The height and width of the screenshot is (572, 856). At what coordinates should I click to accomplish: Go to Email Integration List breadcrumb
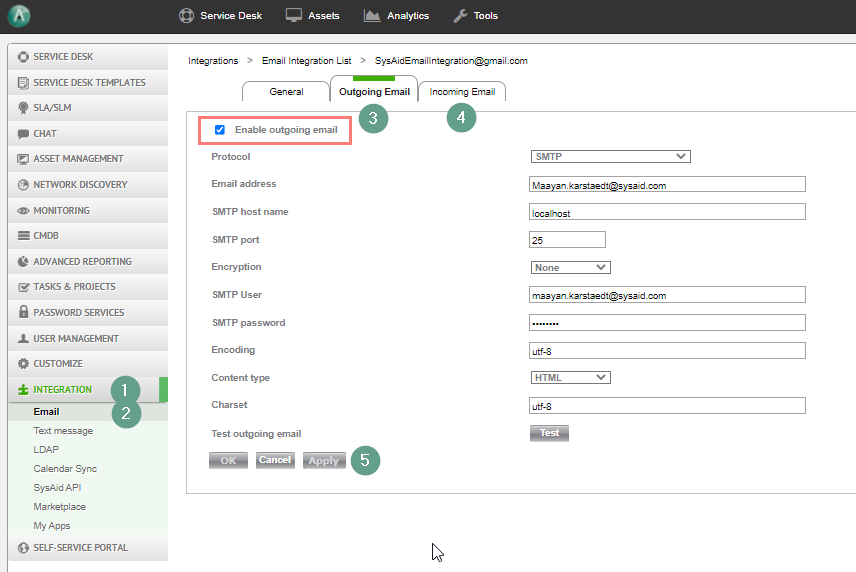(x=306, y=61)
